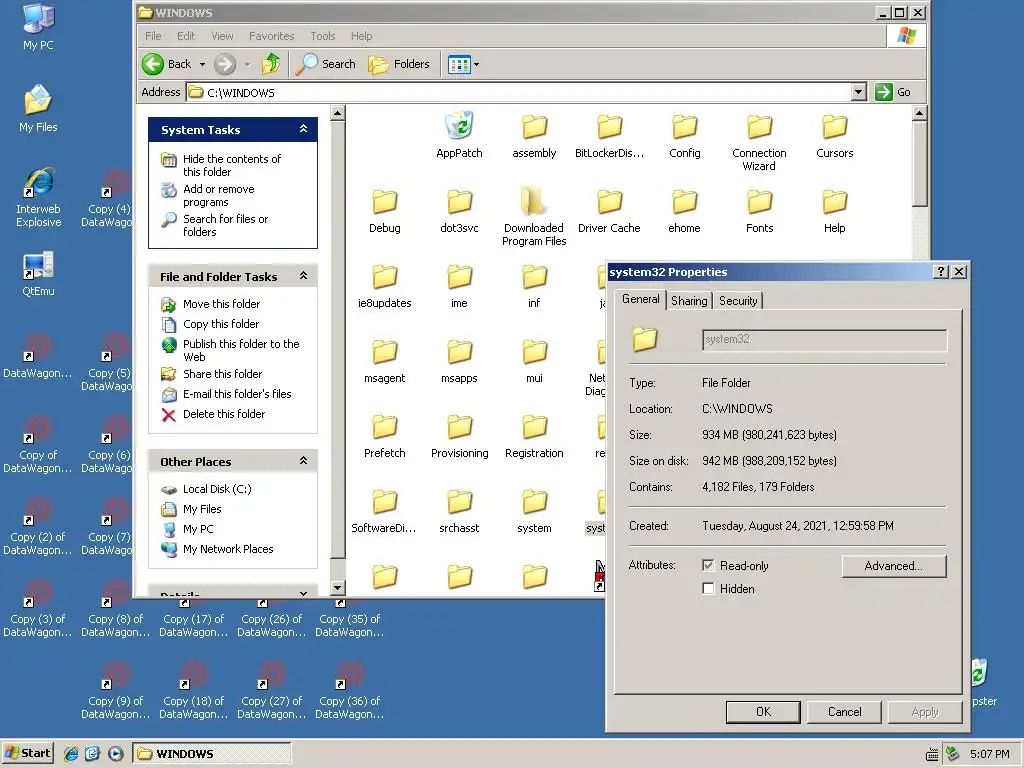Click Cancel in system32 Properties
Viewport: 1024px width, 768px height.
(x=844, y=712)
